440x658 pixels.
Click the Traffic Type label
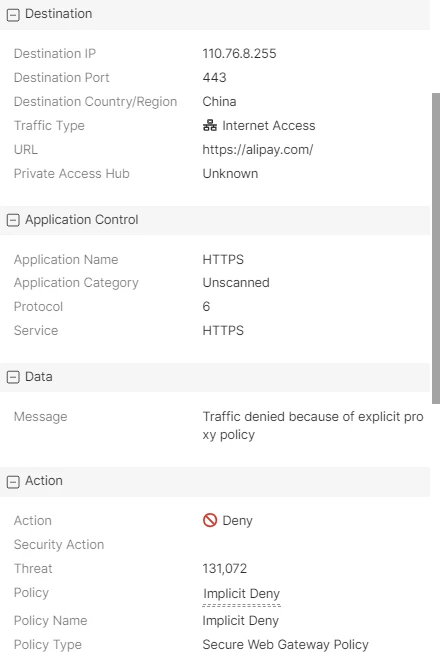click(49, 125)
